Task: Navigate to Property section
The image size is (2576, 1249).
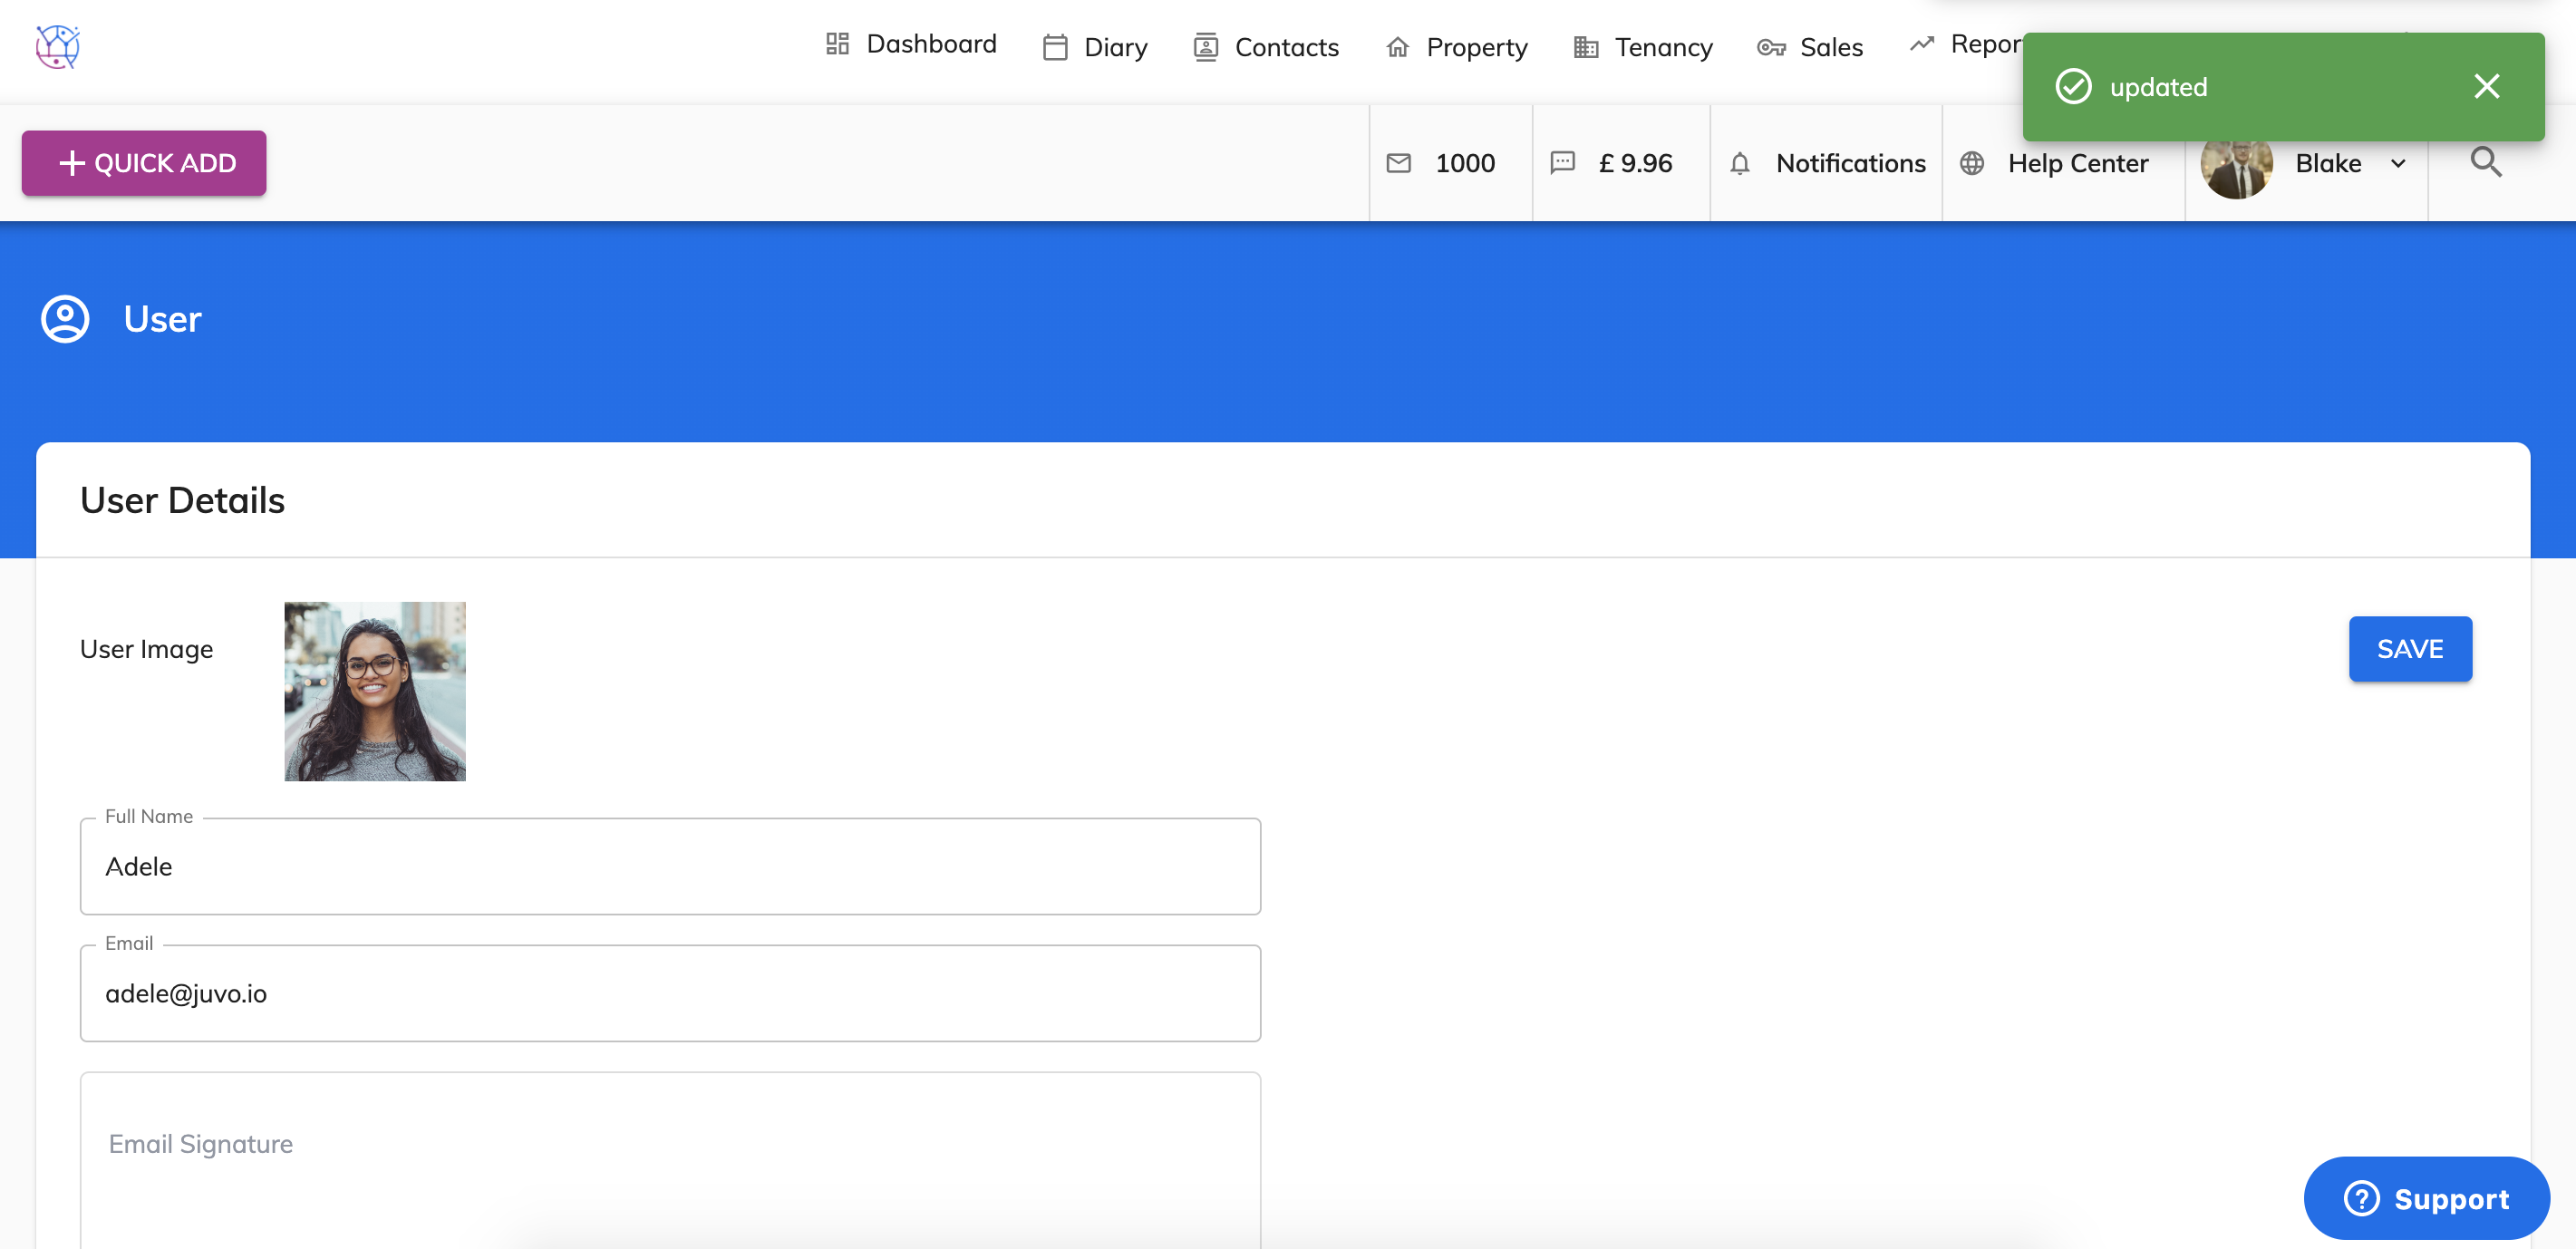Action: pos(1456,47)
